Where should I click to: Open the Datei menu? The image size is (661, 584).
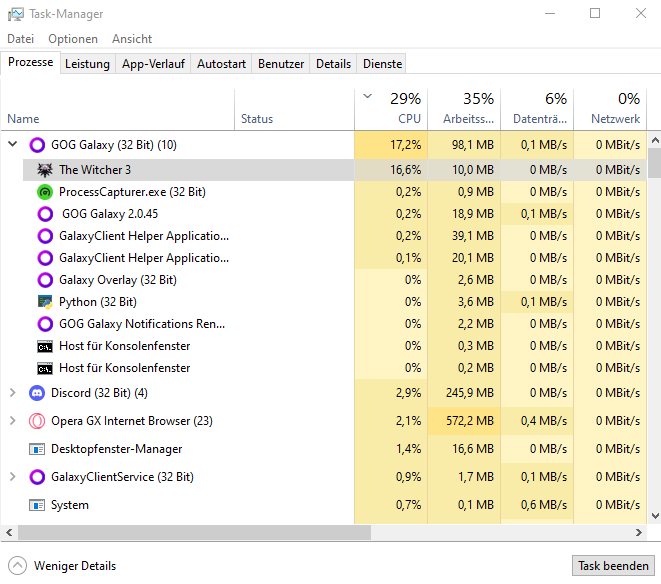[20, 39]
